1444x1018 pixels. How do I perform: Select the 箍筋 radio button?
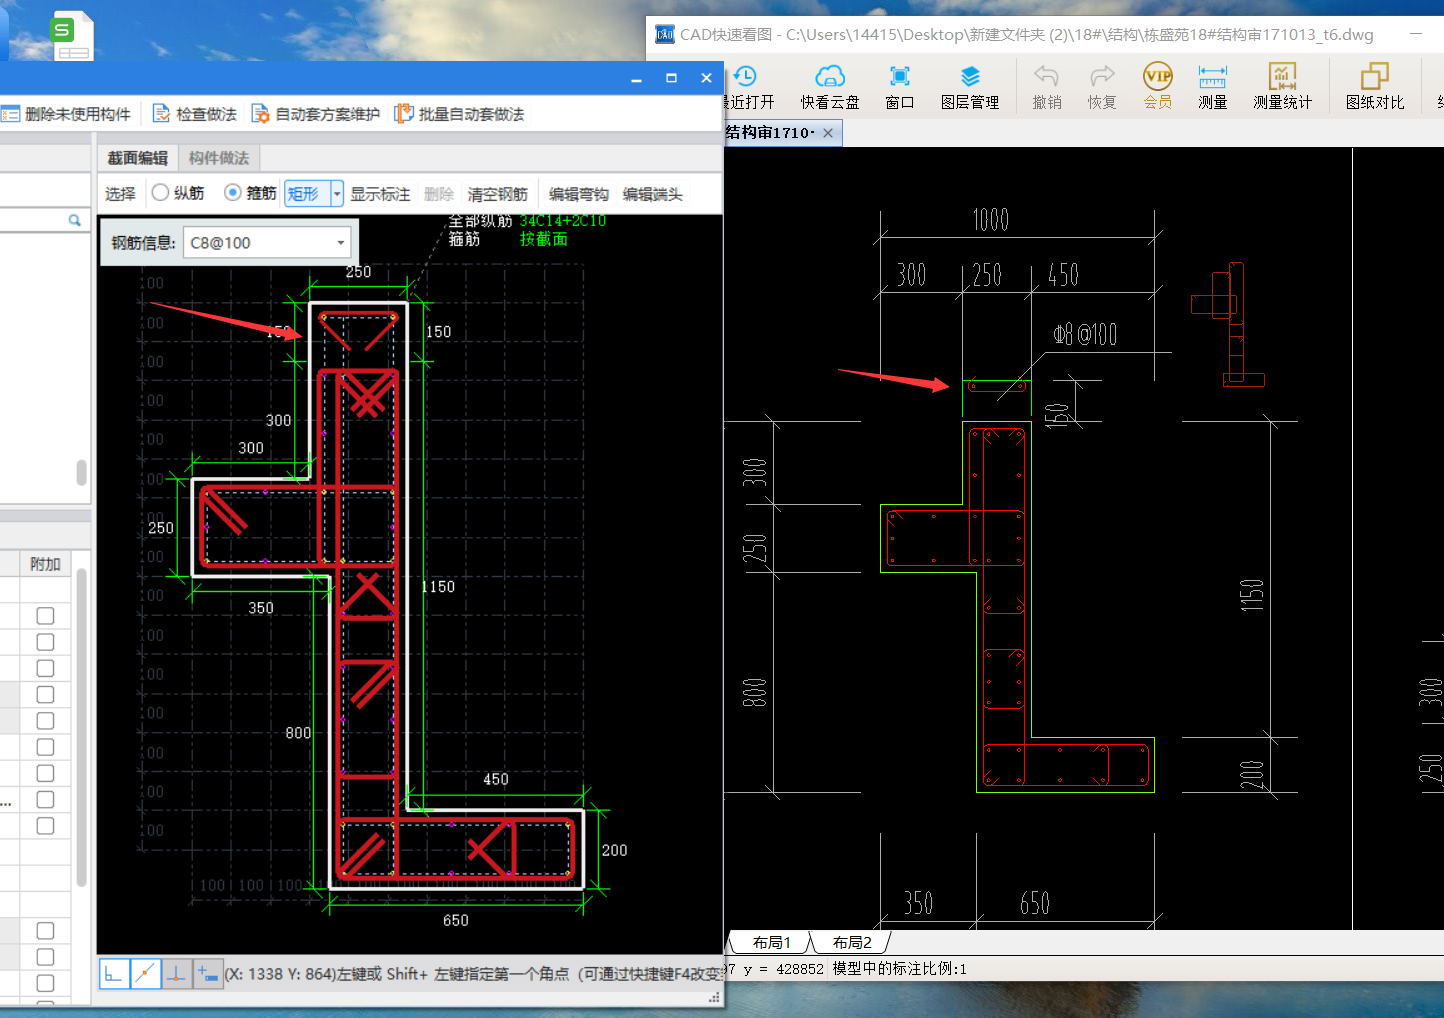pos(233,193)
